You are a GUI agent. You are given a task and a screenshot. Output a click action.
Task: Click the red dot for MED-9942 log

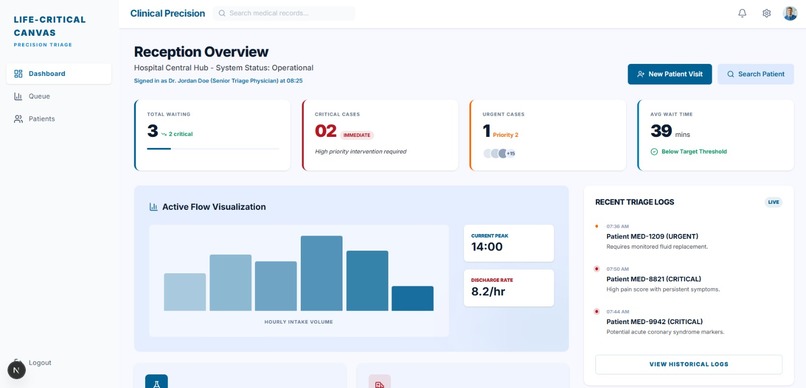point(596,311)
